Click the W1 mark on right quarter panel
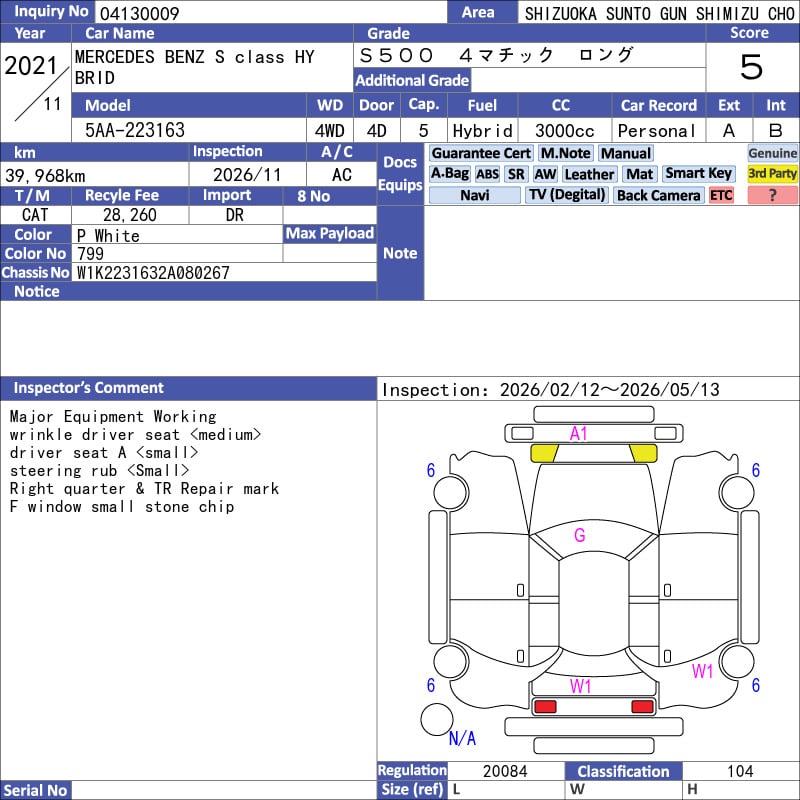The height and width of the screenshot is (800, 800). [x=703, y=671]
